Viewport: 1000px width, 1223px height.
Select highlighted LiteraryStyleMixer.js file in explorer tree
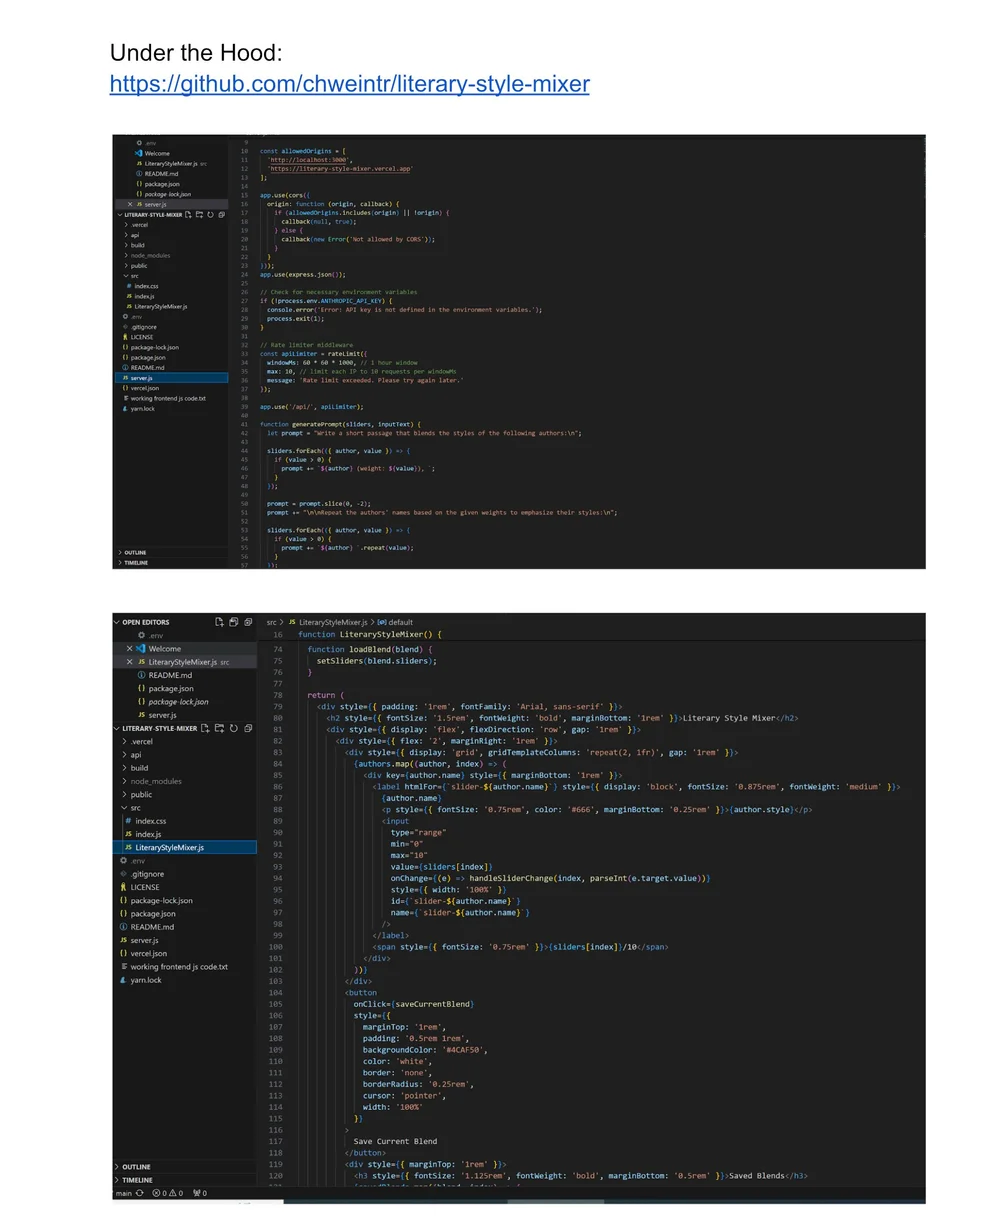coord(186,847)
